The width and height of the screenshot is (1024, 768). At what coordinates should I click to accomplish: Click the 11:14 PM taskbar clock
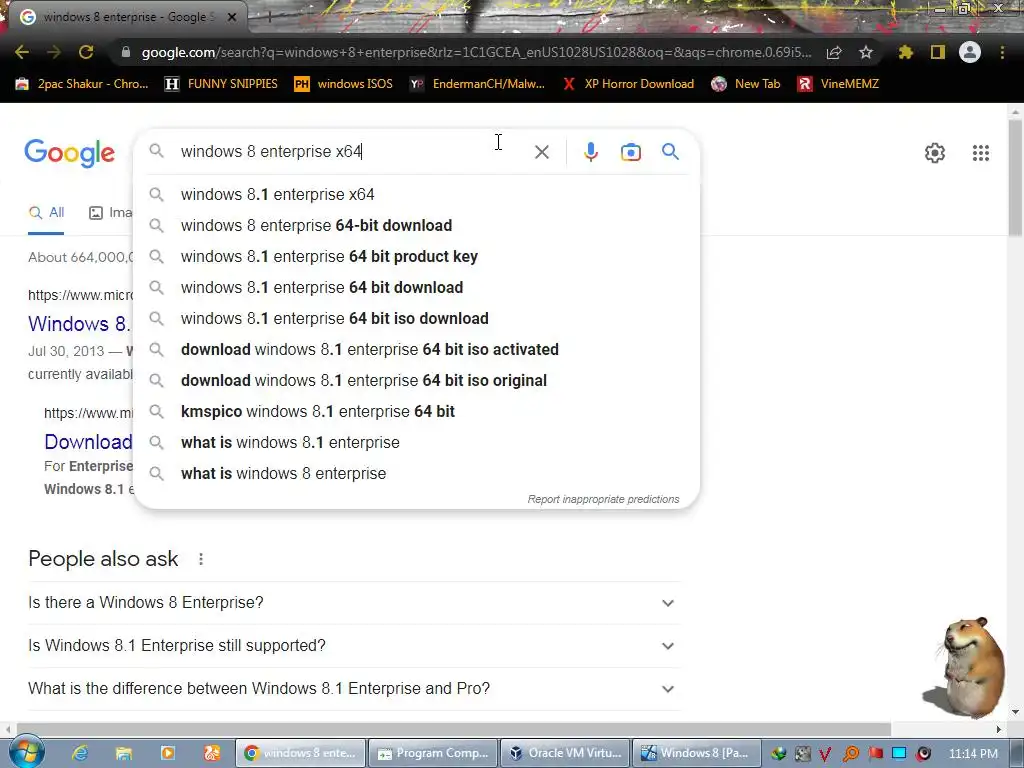[x=973, y=754]
